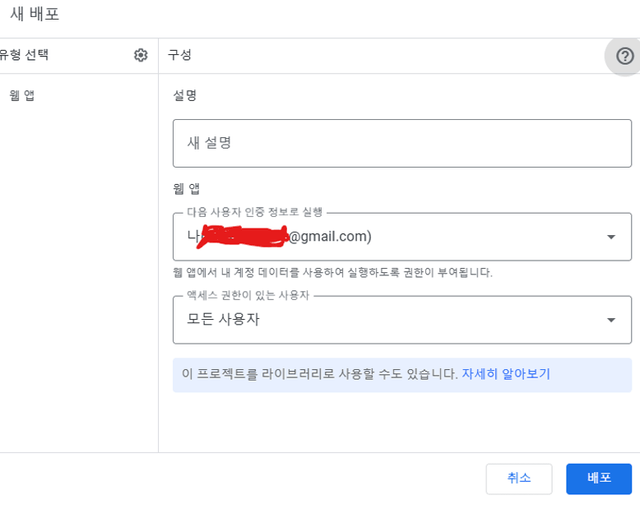Click the gmail.com account value
Viewport: 640px width, 508px height.
(330, 237)
